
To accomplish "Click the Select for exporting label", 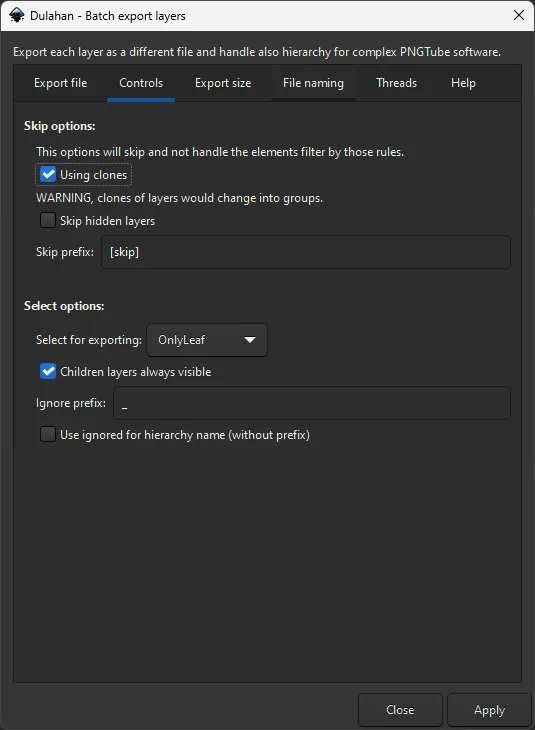I will pyautogui.click(x=89, y=340).
